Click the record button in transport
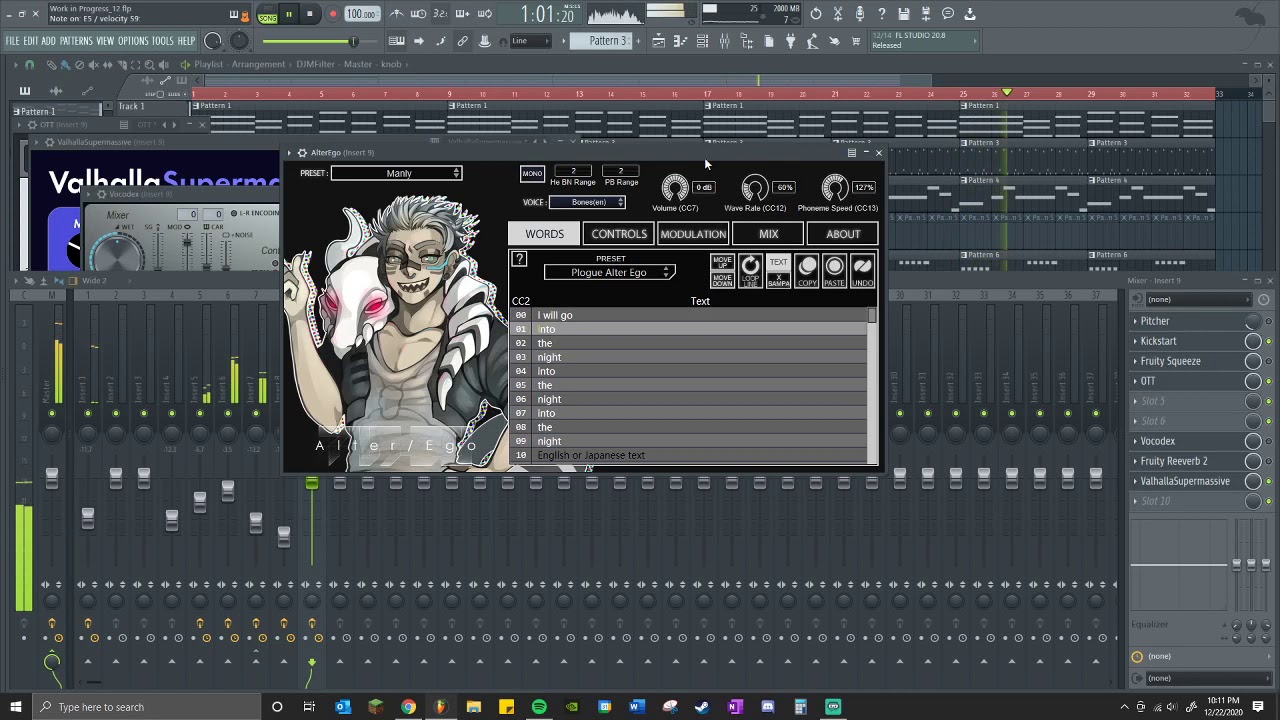Image resolution: width=1280 pixels, height=720 pixels. 333,14
